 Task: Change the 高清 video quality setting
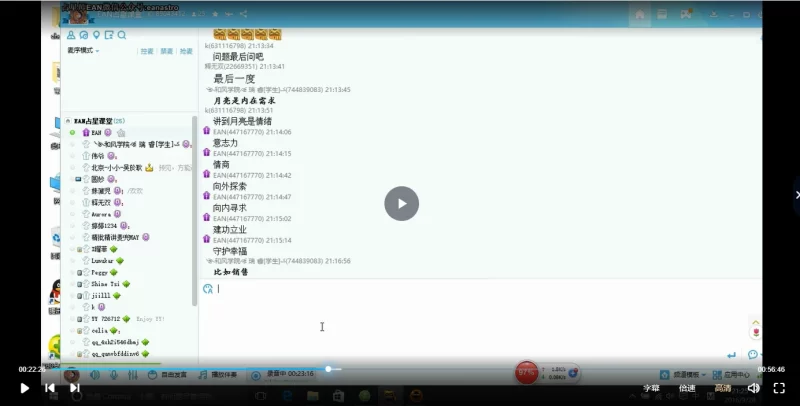click(x=722, y=388)
